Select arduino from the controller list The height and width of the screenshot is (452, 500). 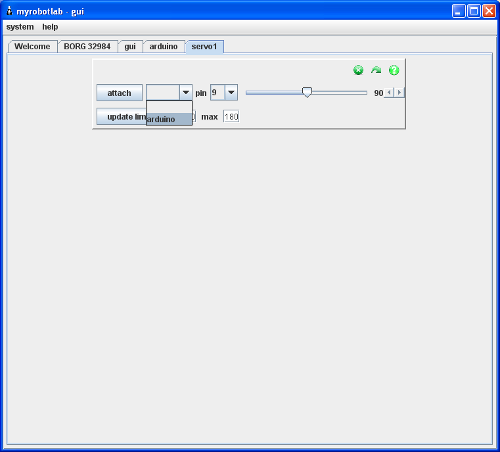[169, 119]
